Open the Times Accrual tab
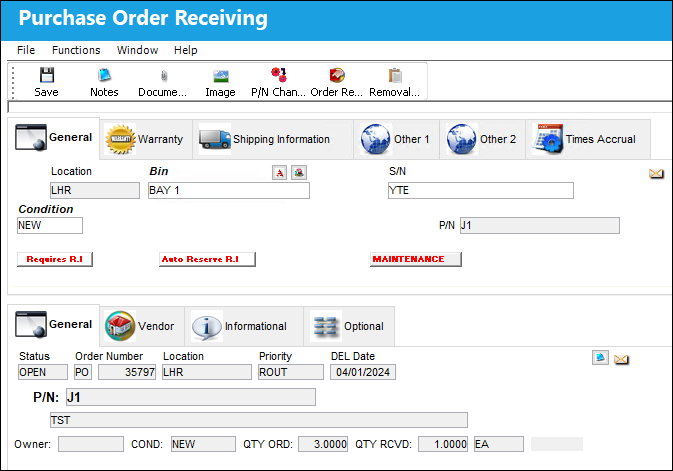673x471 pixels. coord(588,139)
